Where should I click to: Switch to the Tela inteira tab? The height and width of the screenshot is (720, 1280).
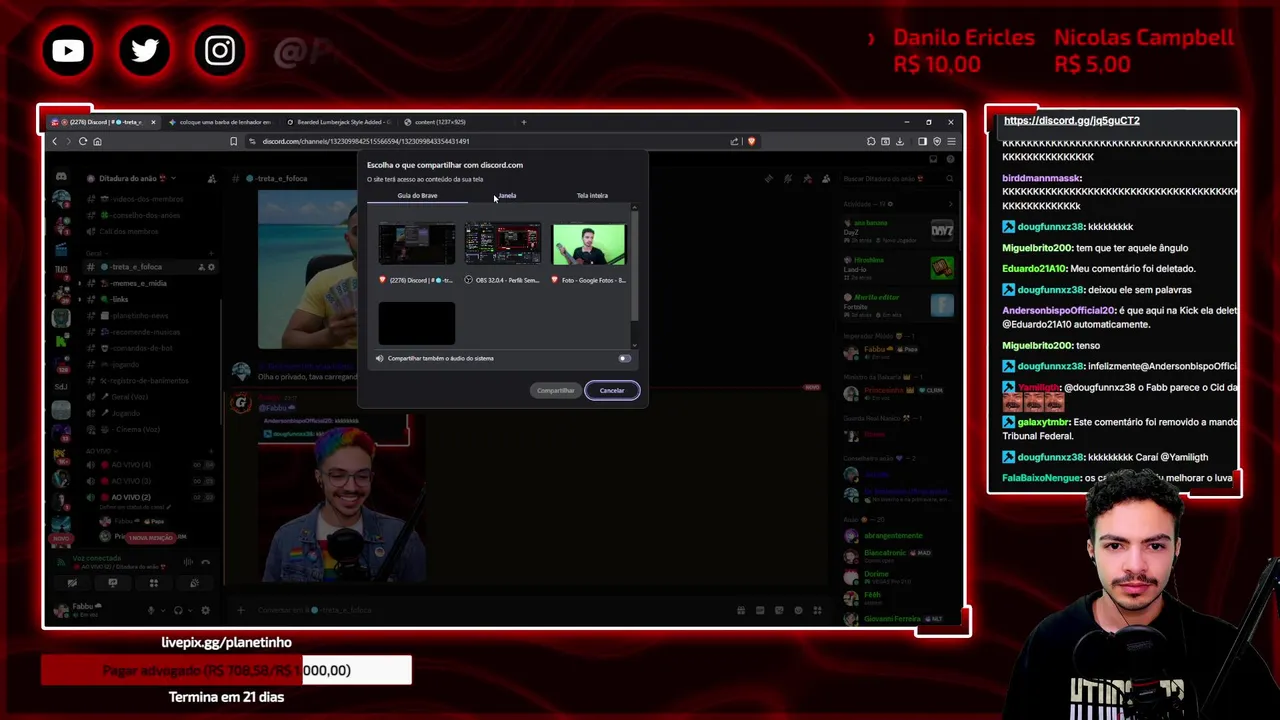(x=592, y=196)
